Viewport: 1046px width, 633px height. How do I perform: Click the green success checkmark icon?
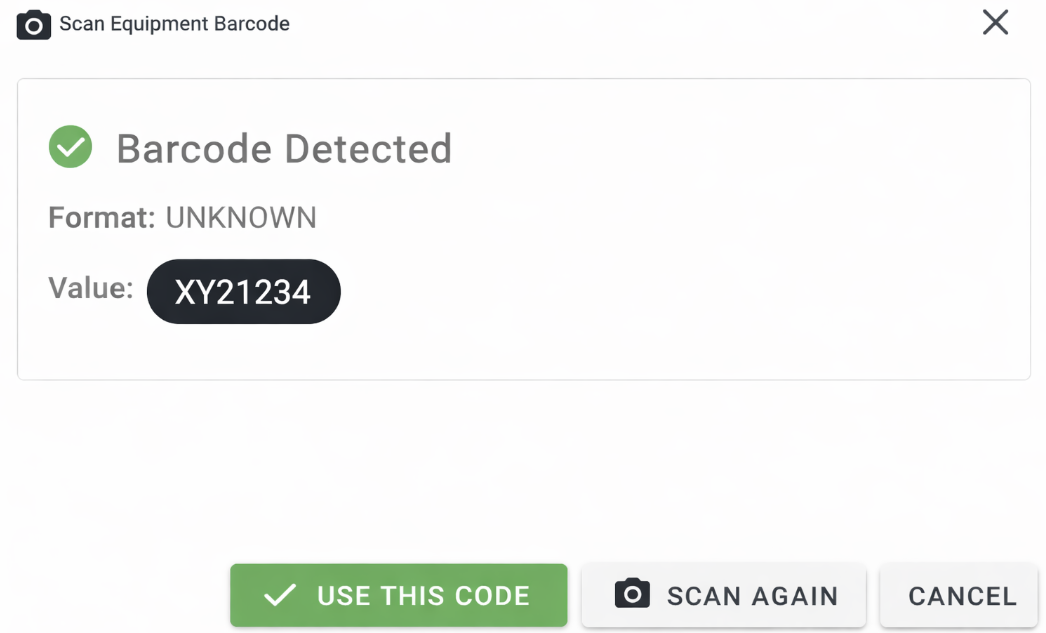coord(70,148)
